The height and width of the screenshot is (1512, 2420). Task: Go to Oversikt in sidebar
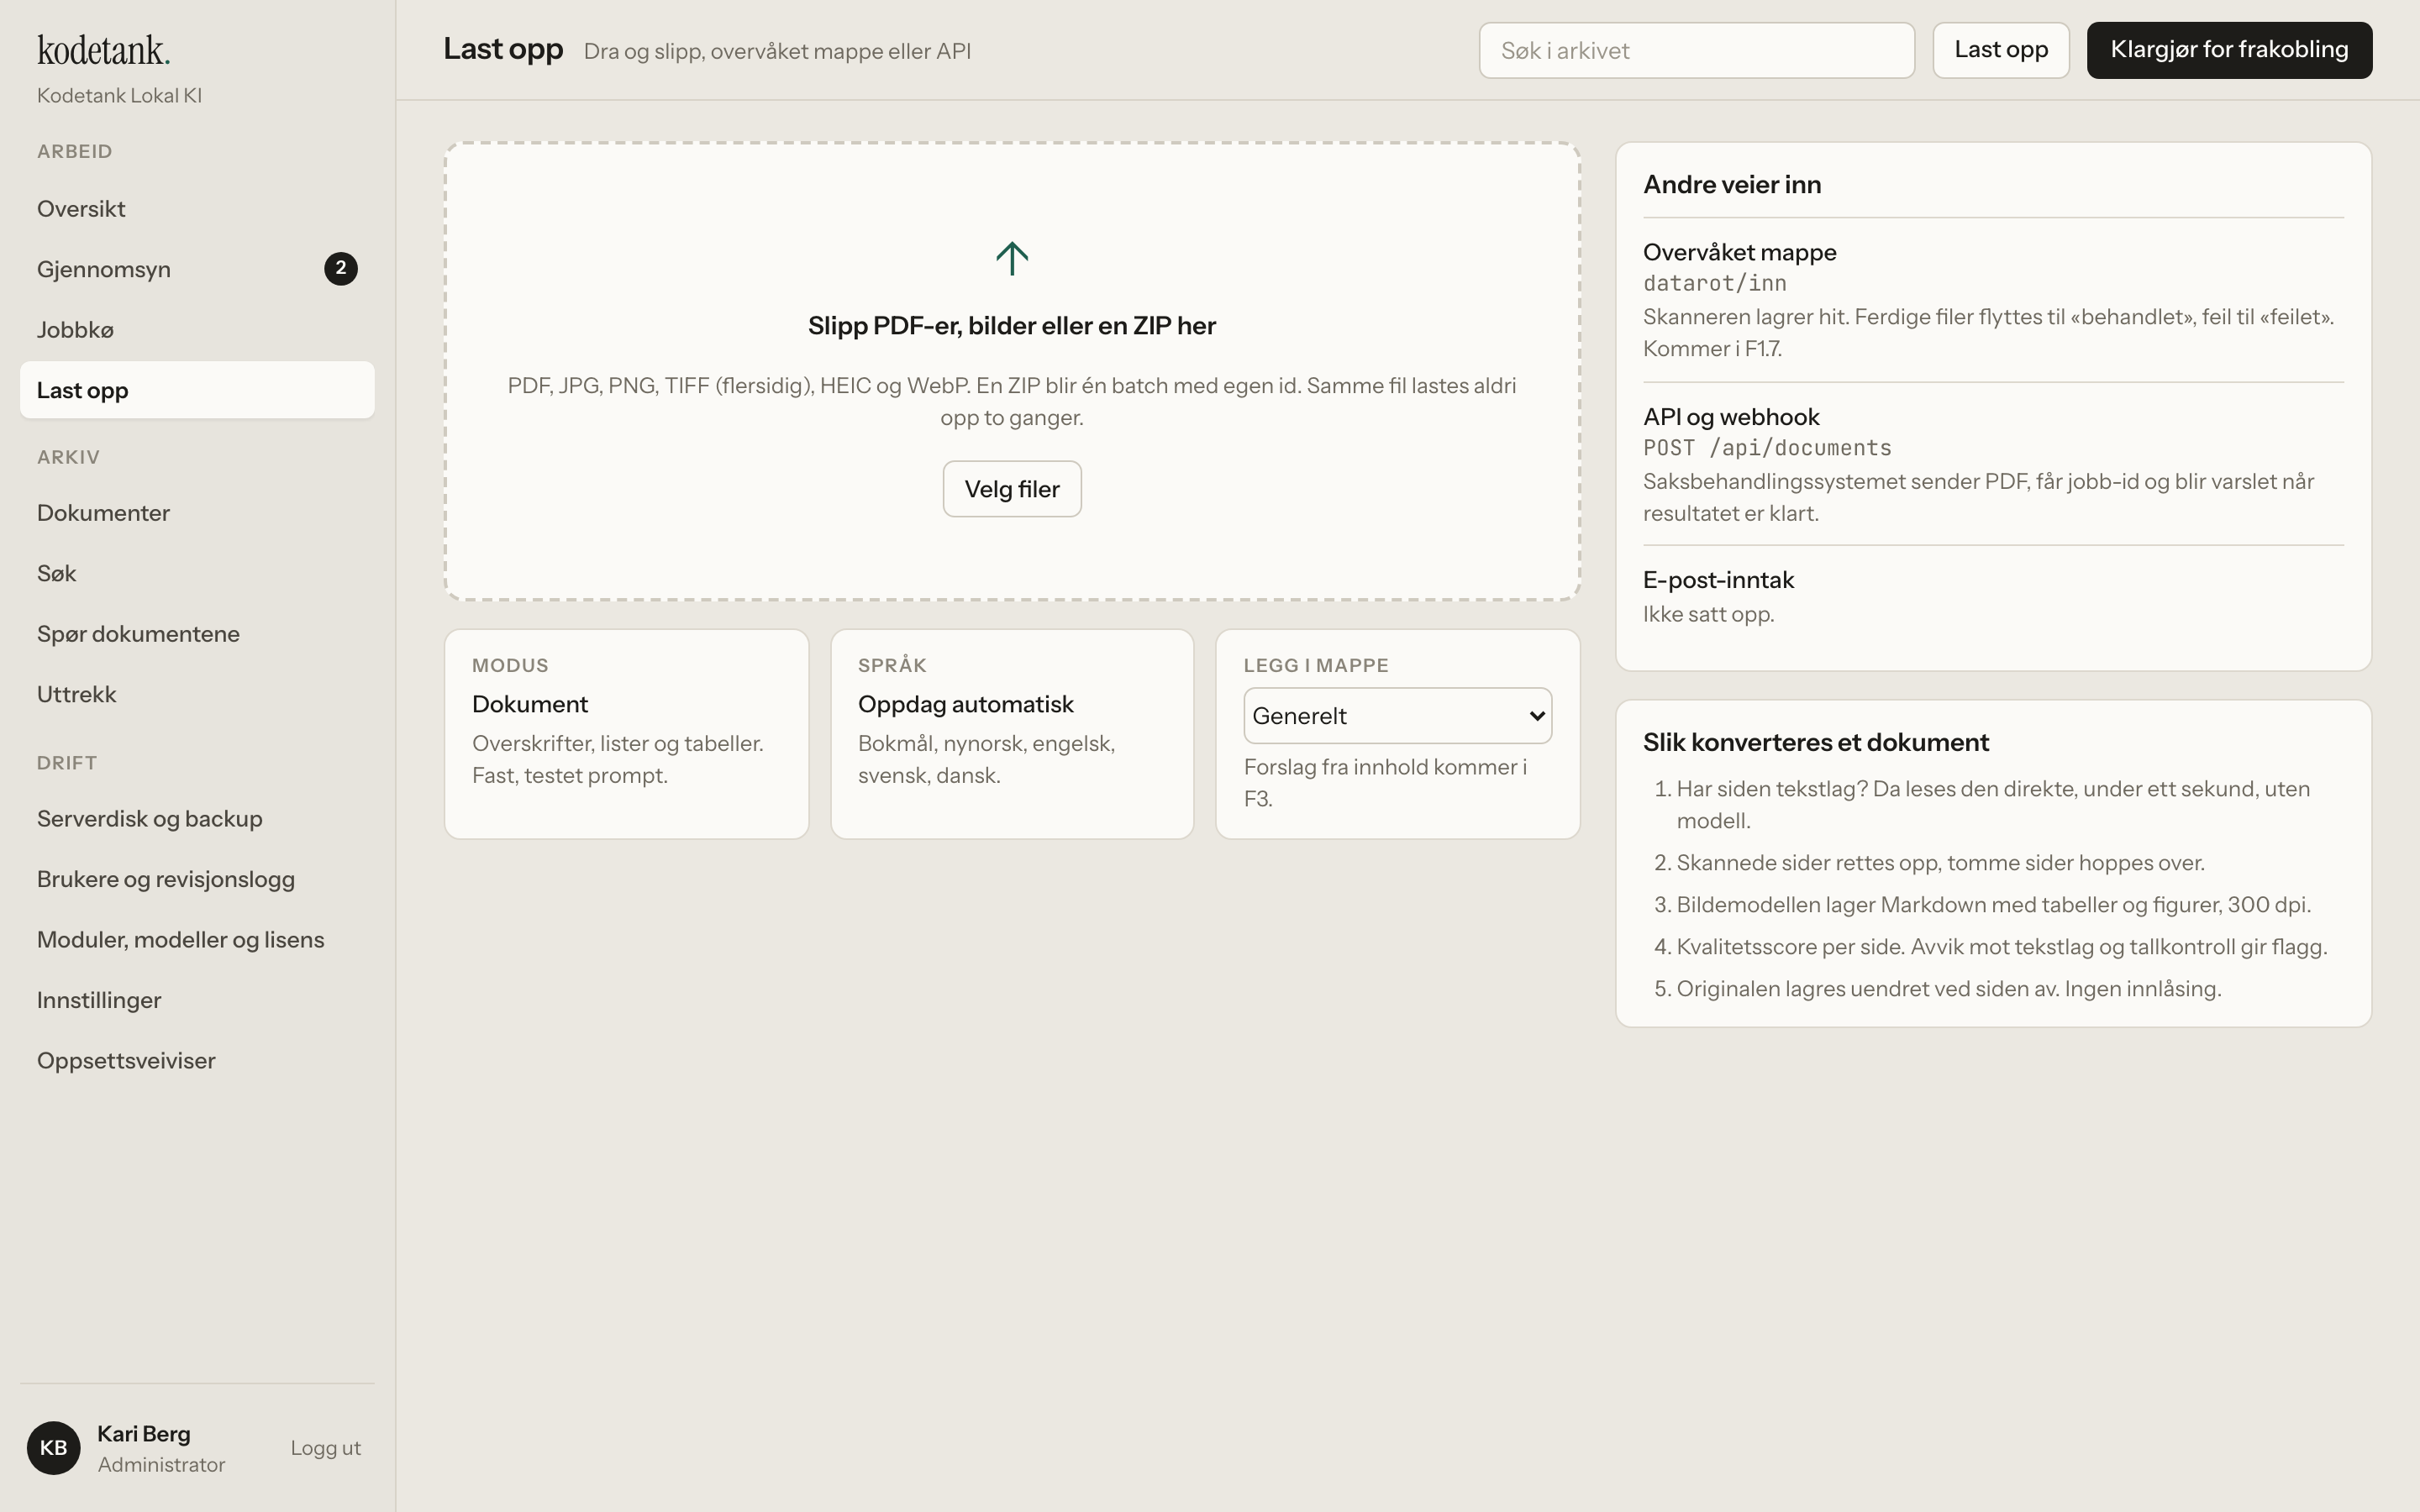(x=197, y=209)
